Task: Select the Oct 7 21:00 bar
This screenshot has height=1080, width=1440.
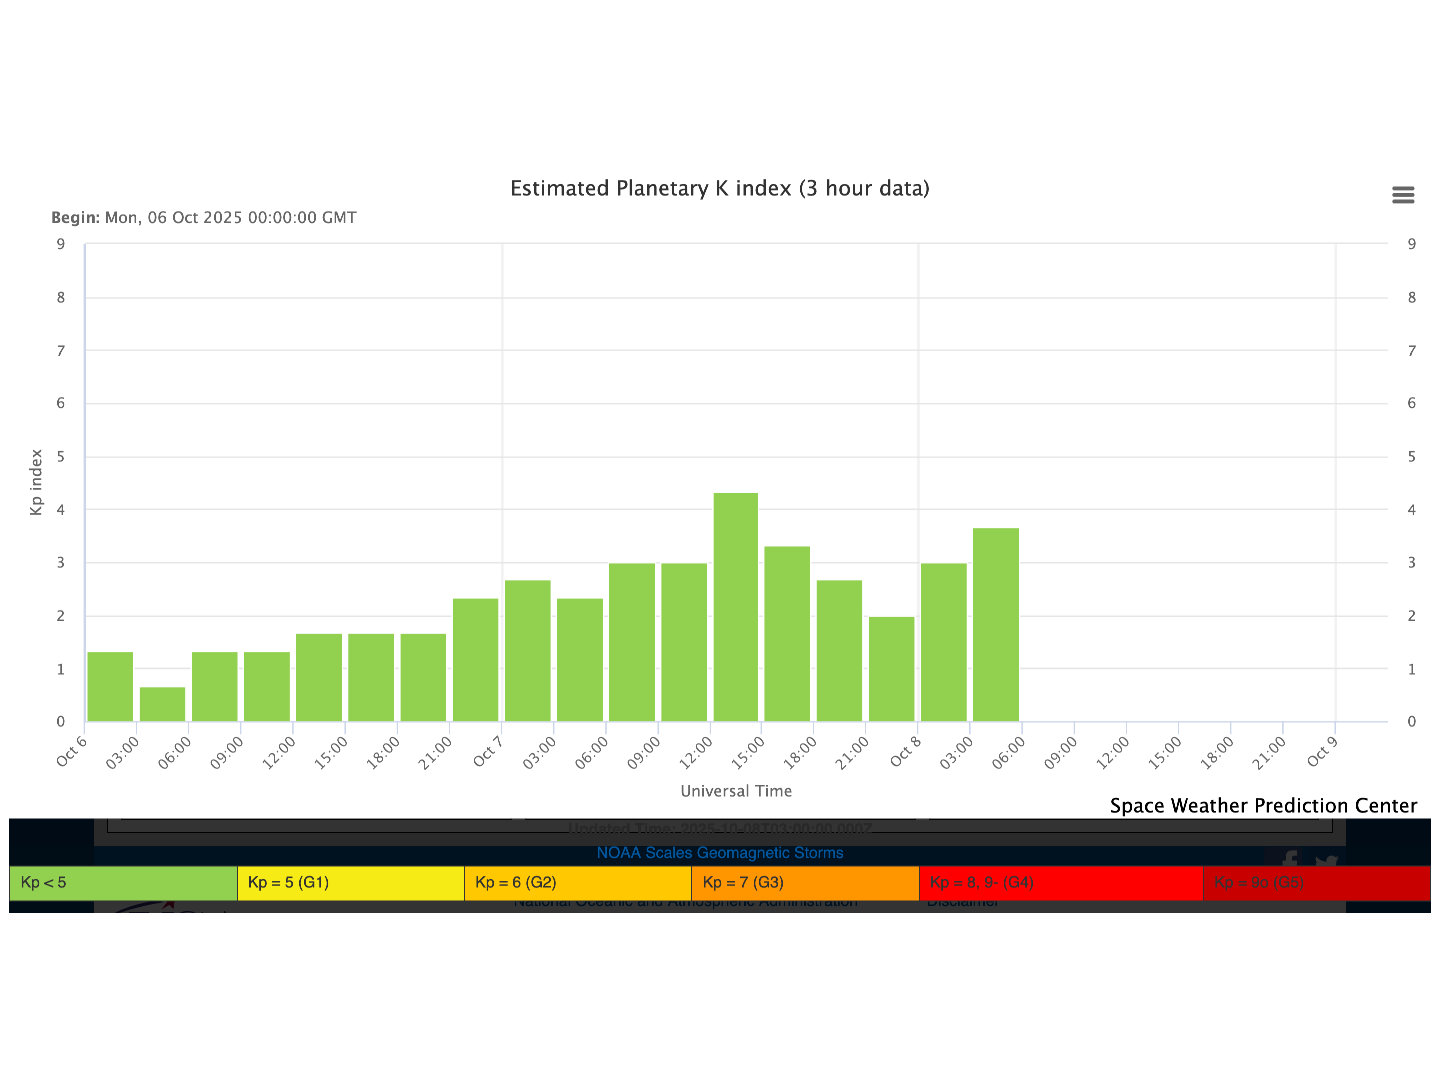Action: pyautogui.click(x=892, y=669)
